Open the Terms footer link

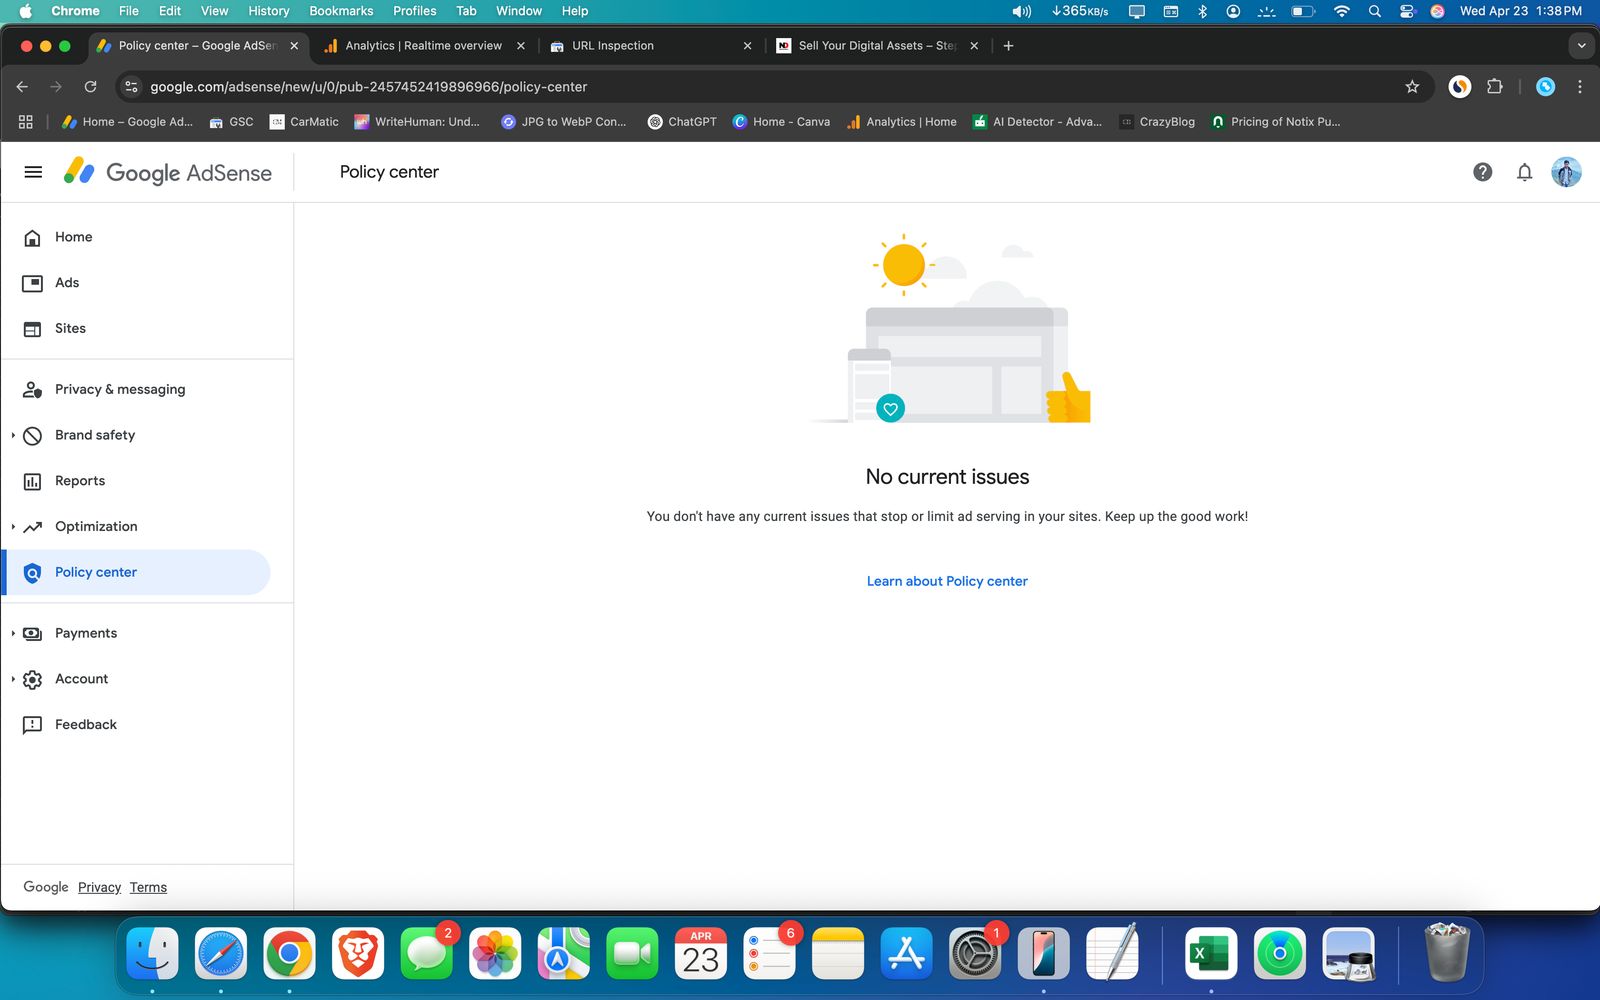[x=148, y=887]
